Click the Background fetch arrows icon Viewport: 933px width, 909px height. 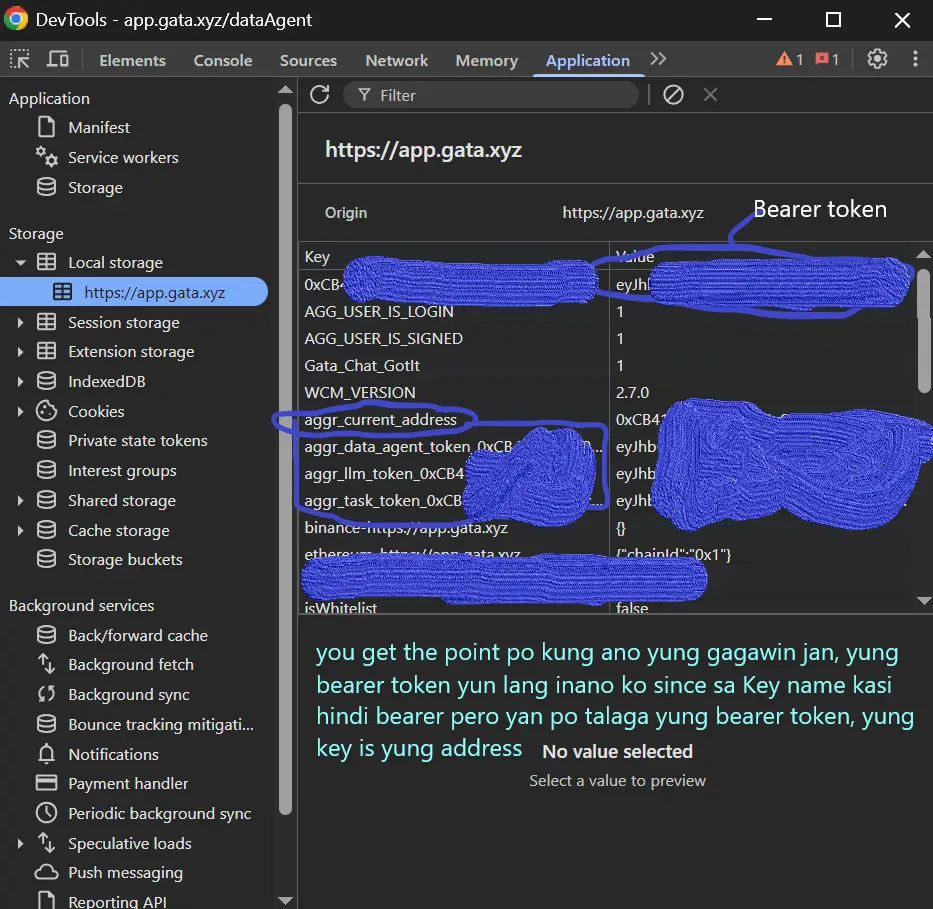(46, 664)
